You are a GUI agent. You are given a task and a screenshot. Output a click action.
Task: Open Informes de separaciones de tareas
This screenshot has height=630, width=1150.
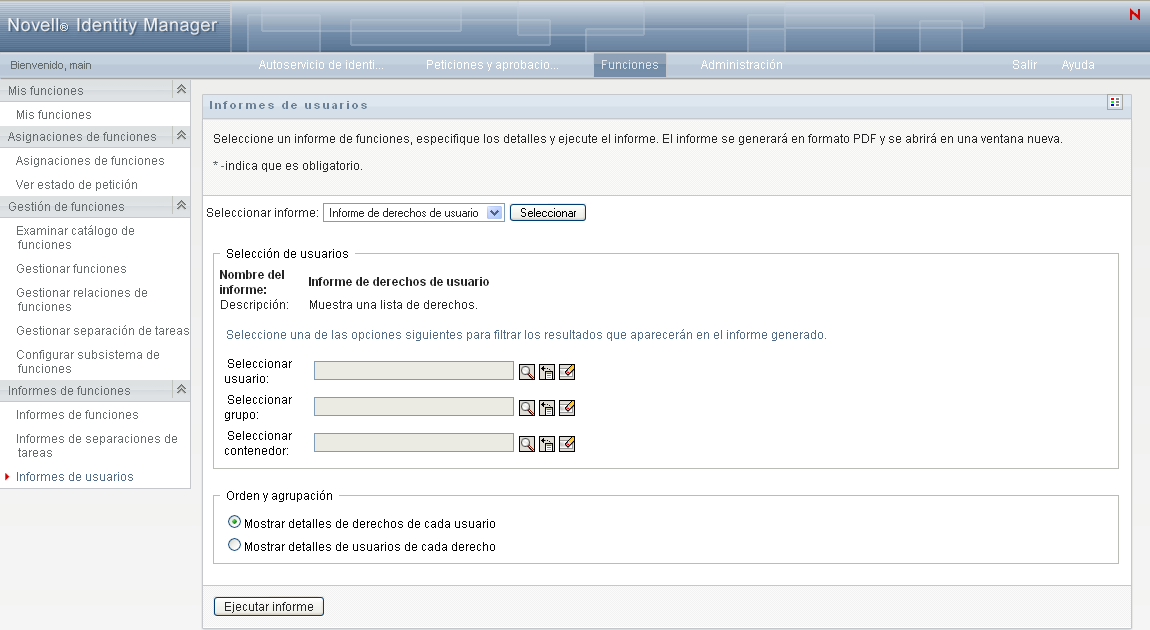(x=96, y=446)
